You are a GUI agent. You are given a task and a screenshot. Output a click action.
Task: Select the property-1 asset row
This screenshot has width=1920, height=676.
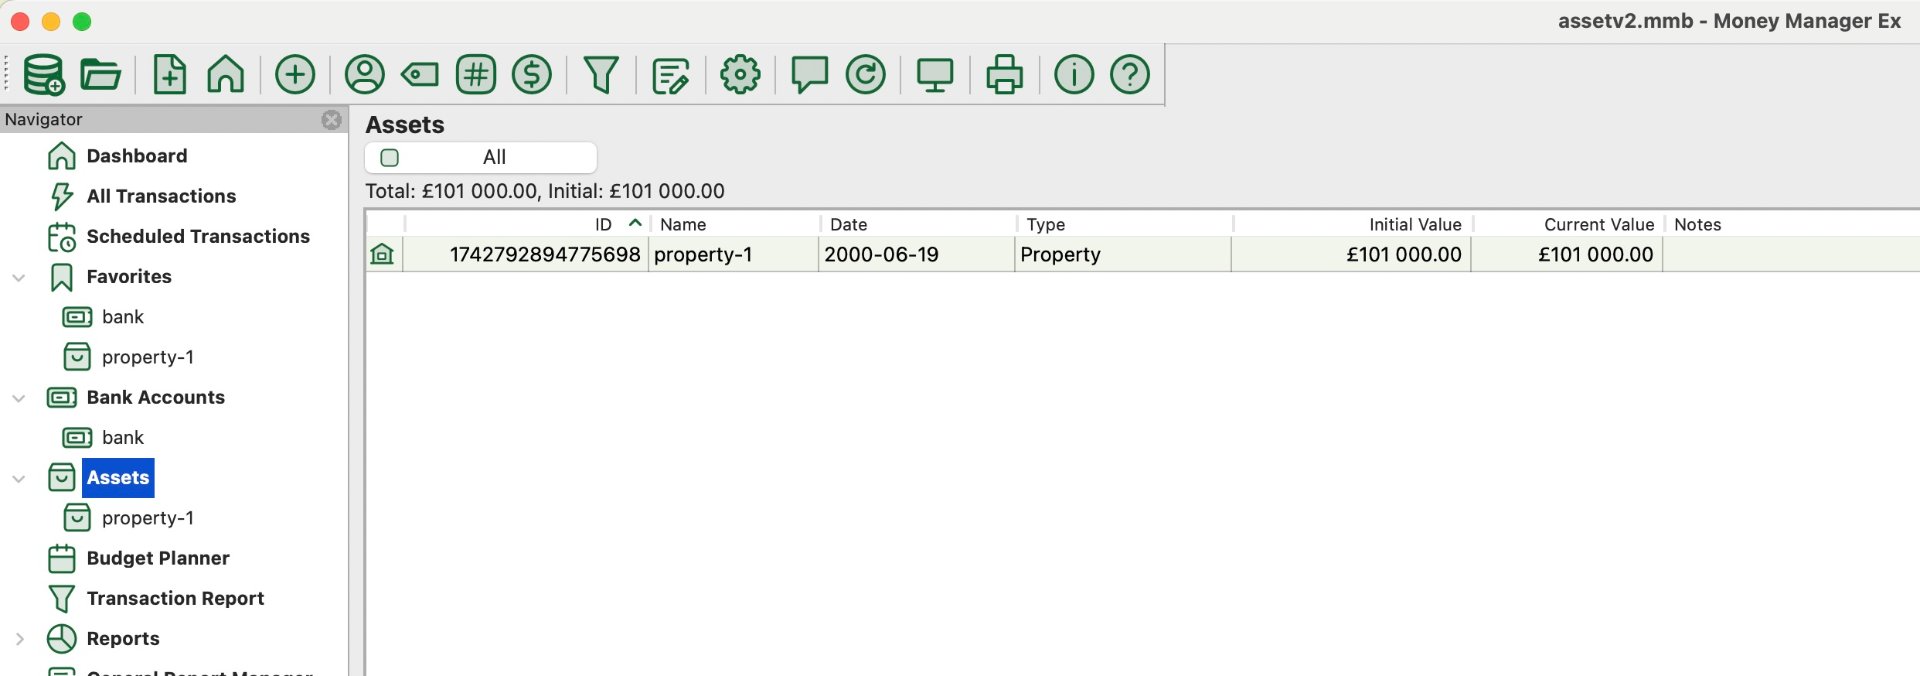click(x=702, y=255)
